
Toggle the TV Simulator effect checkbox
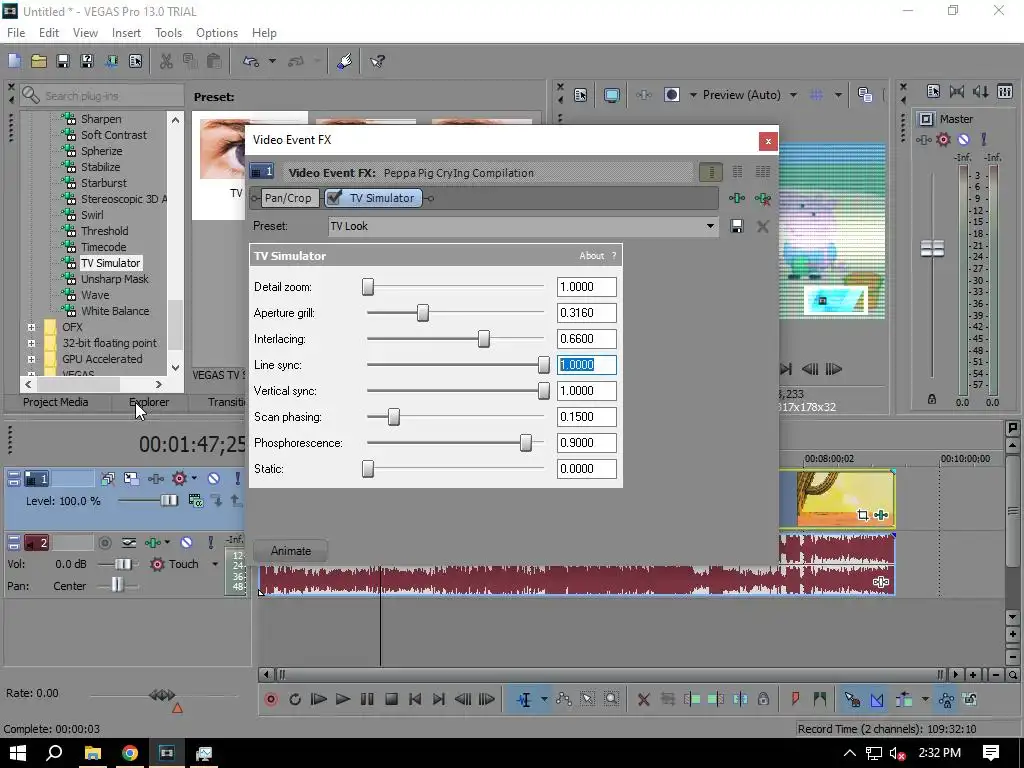(334, 197)
